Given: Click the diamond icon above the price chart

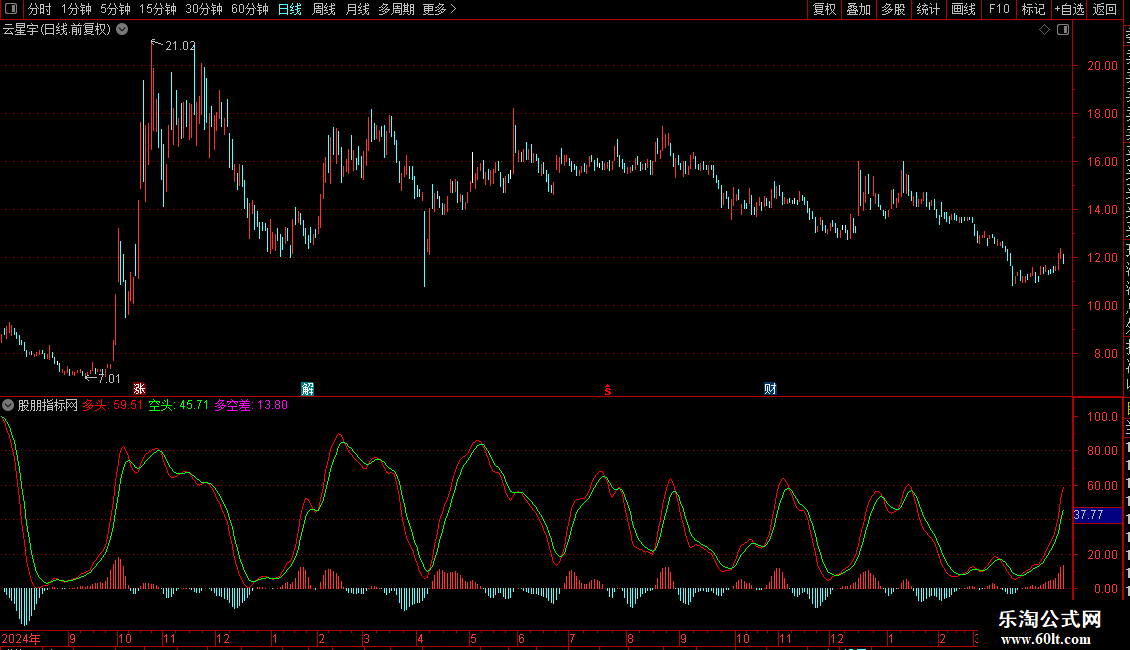Looking at the screenshot, I should coord(1044,30).
